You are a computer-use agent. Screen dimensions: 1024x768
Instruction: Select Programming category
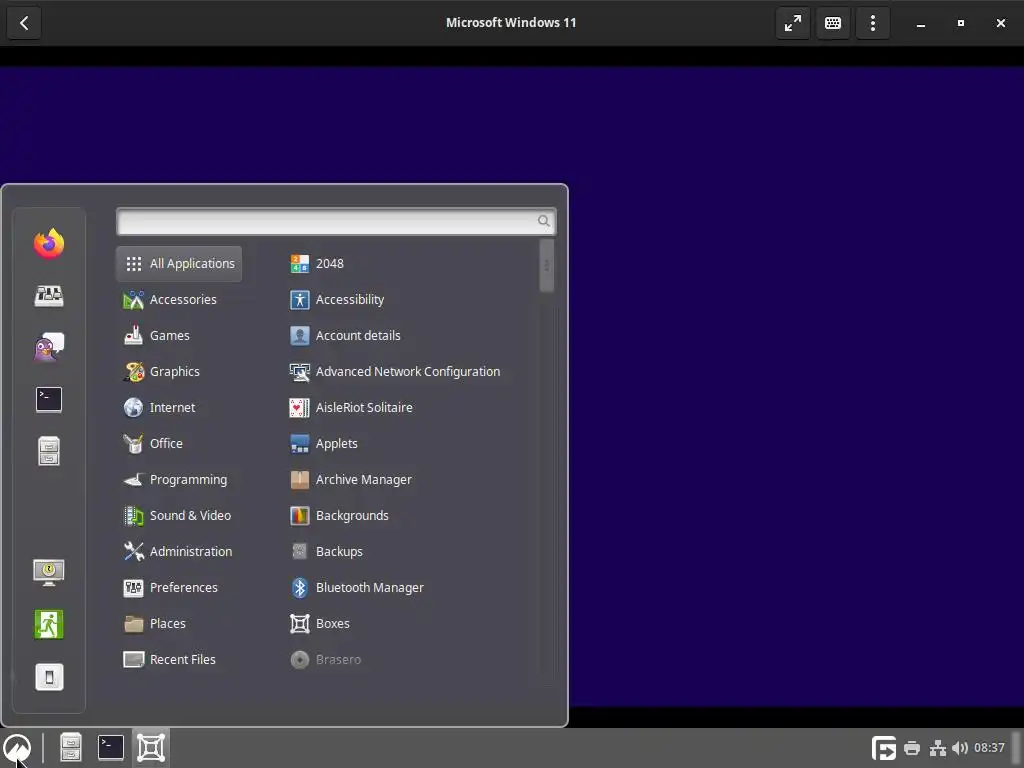(179, 479)
